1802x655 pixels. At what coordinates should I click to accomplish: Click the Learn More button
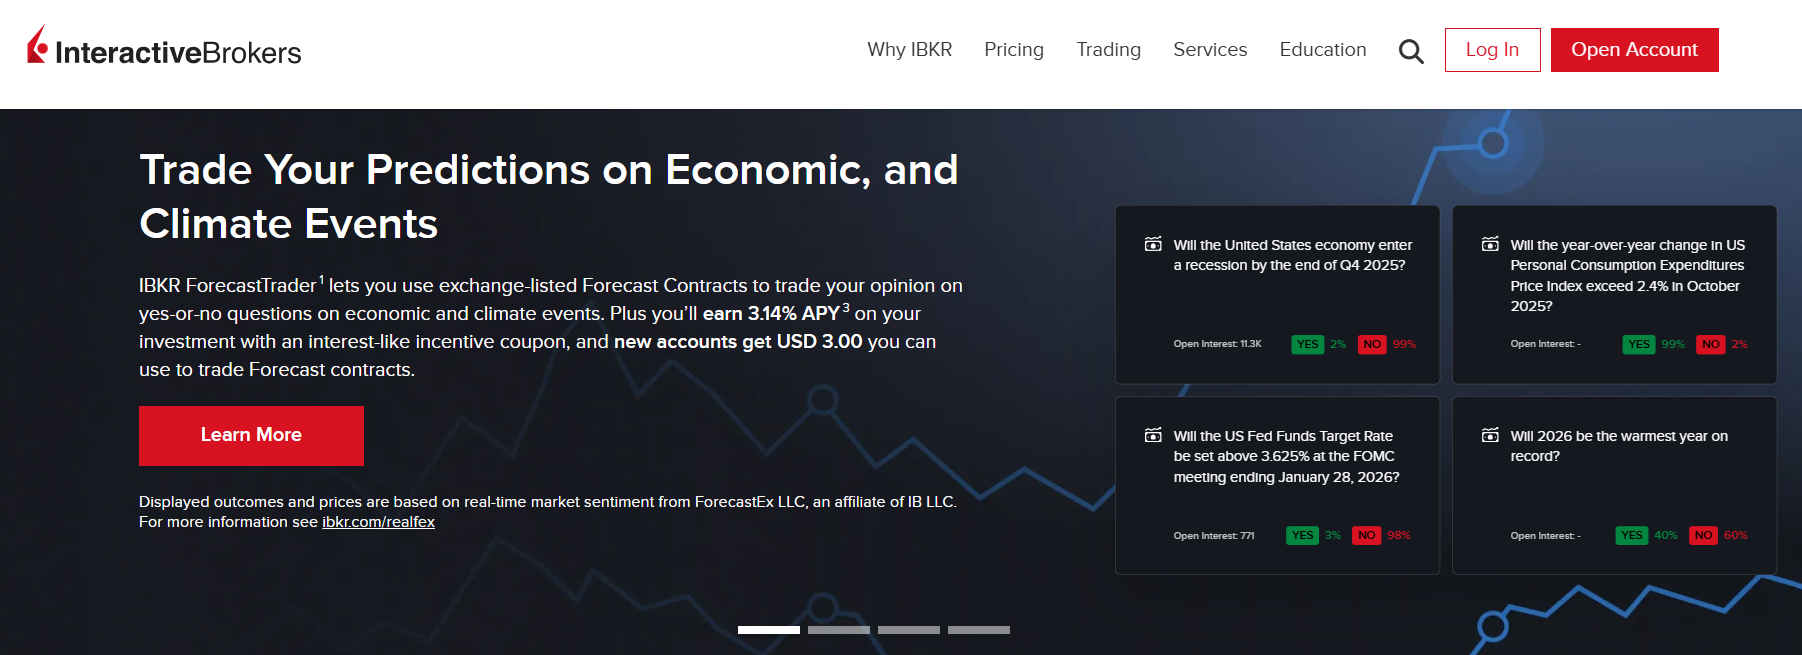coord(251,435)
